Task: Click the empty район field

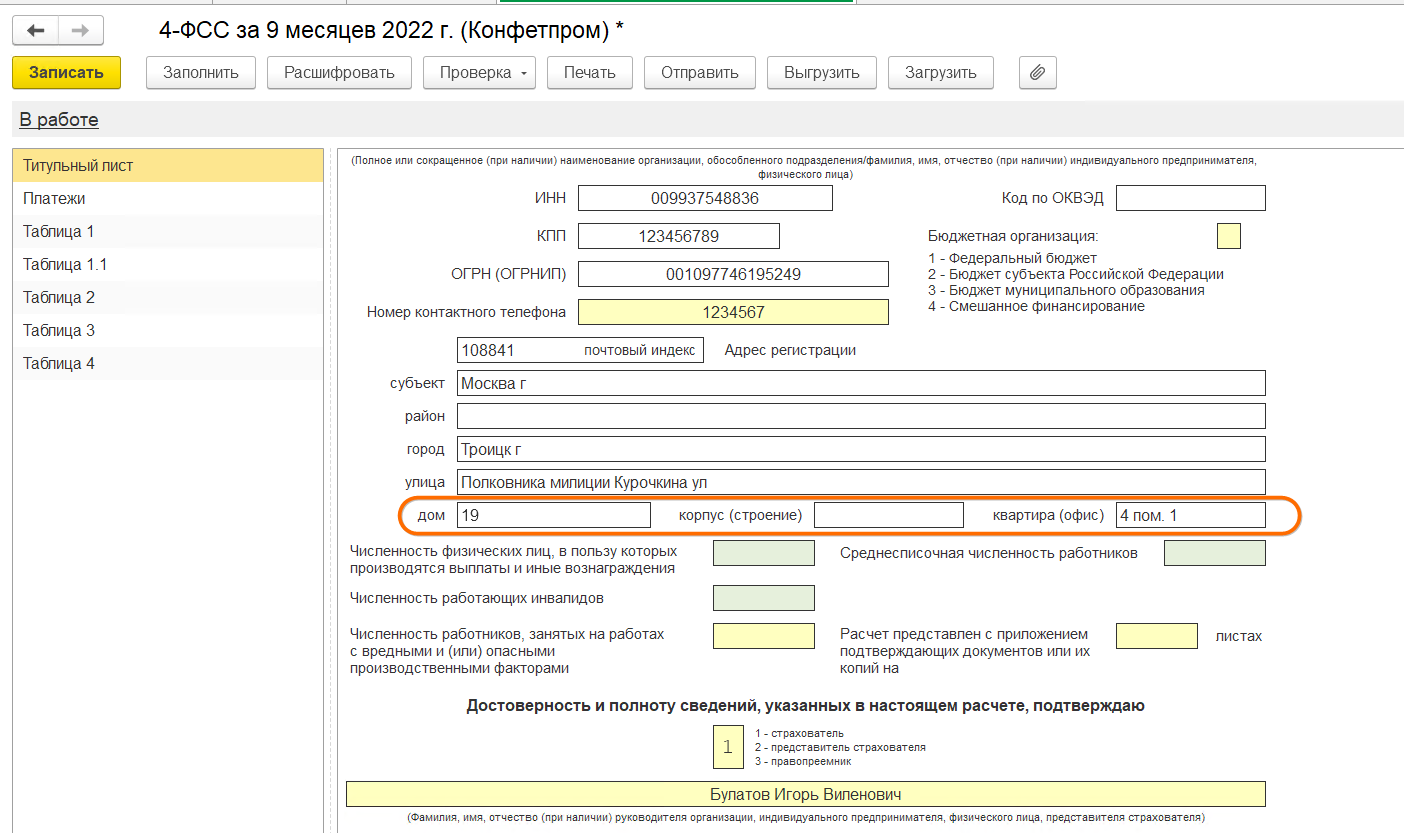Action: [861, 416]
